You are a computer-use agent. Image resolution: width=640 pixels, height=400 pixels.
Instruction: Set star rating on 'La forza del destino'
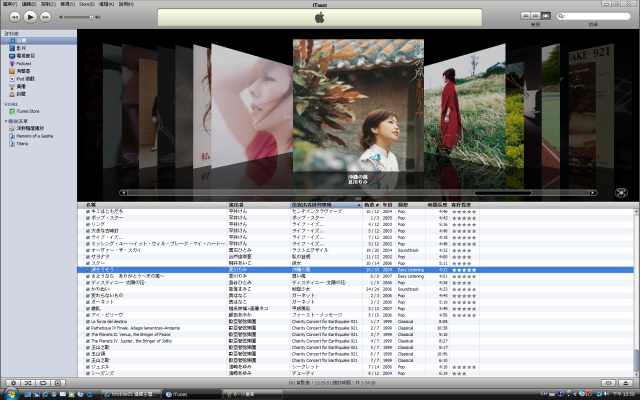[x=464, y=322]
